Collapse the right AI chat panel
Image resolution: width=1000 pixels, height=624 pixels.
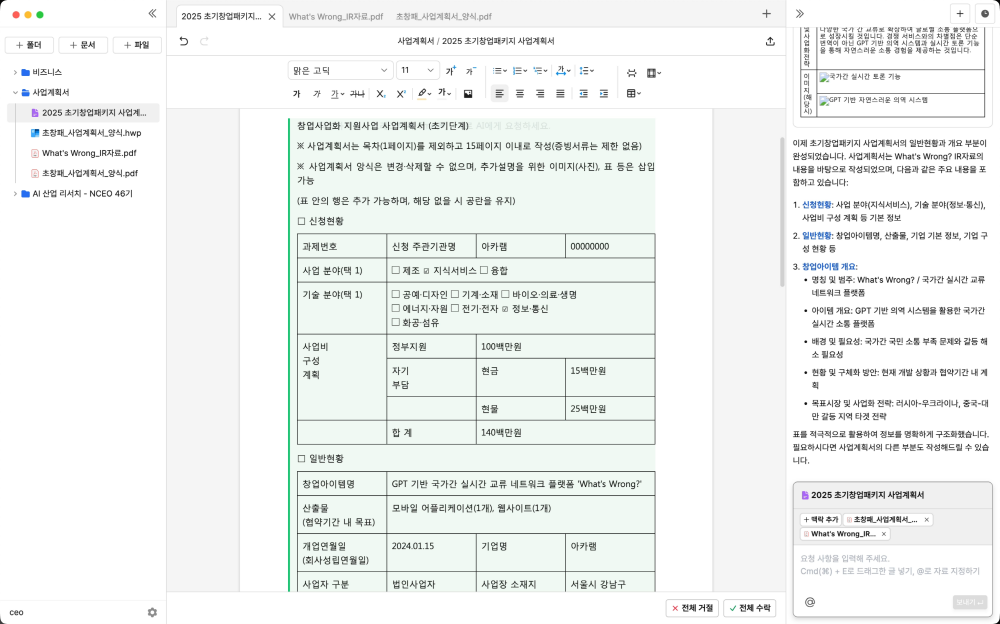point(800,13)
